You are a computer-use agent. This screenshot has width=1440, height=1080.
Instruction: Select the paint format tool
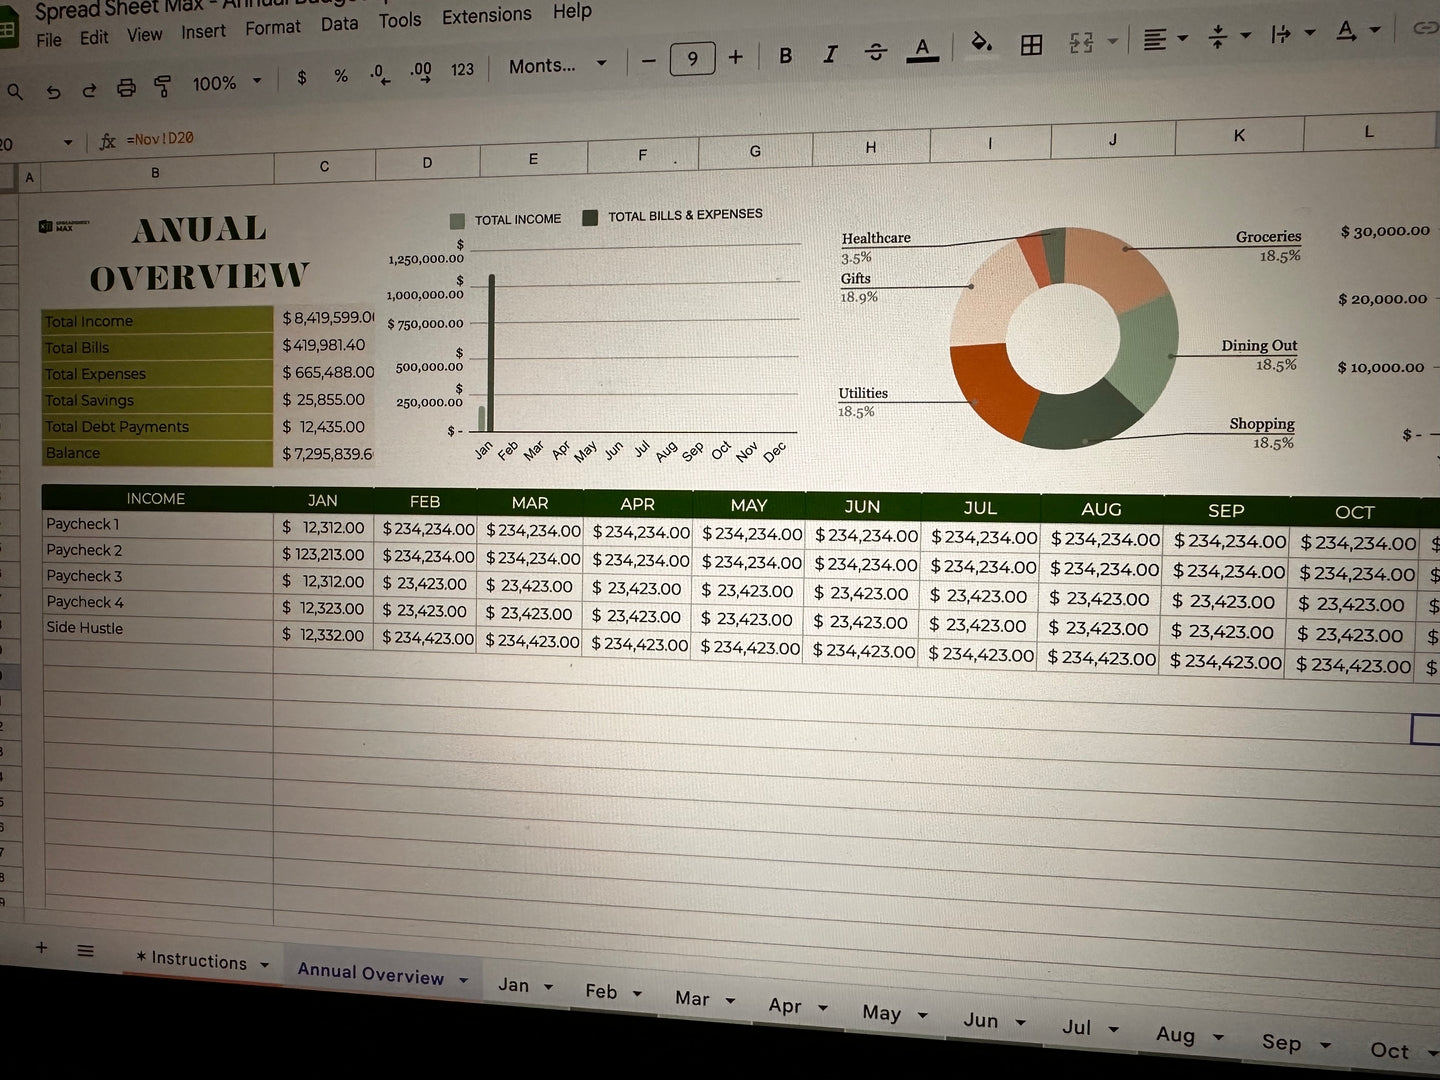pos(162,86)
